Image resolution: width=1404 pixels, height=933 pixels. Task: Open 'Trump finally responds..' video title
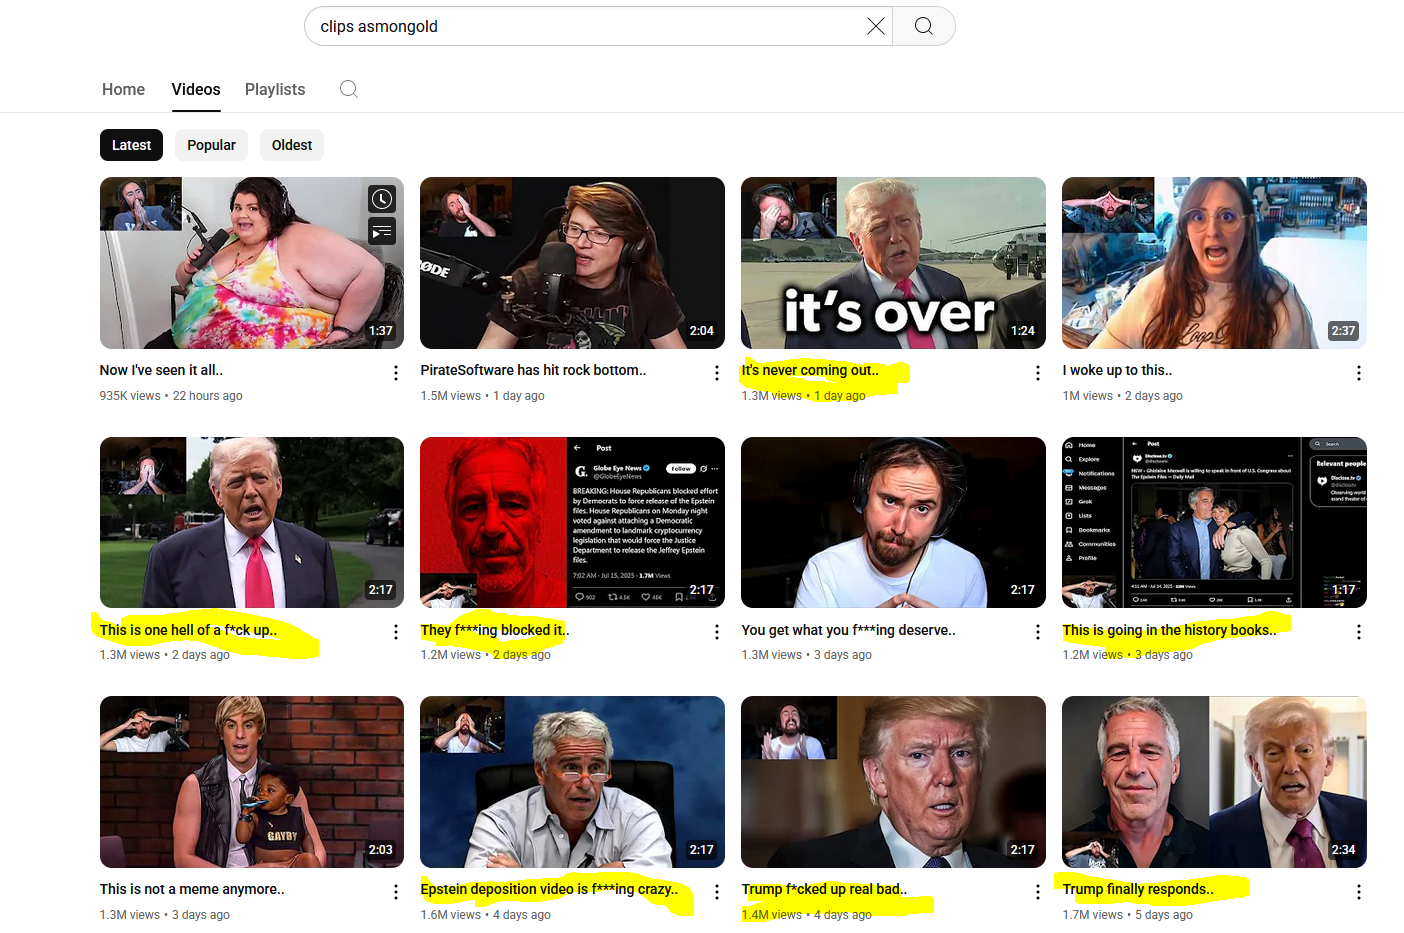(x=1138, y=889)
